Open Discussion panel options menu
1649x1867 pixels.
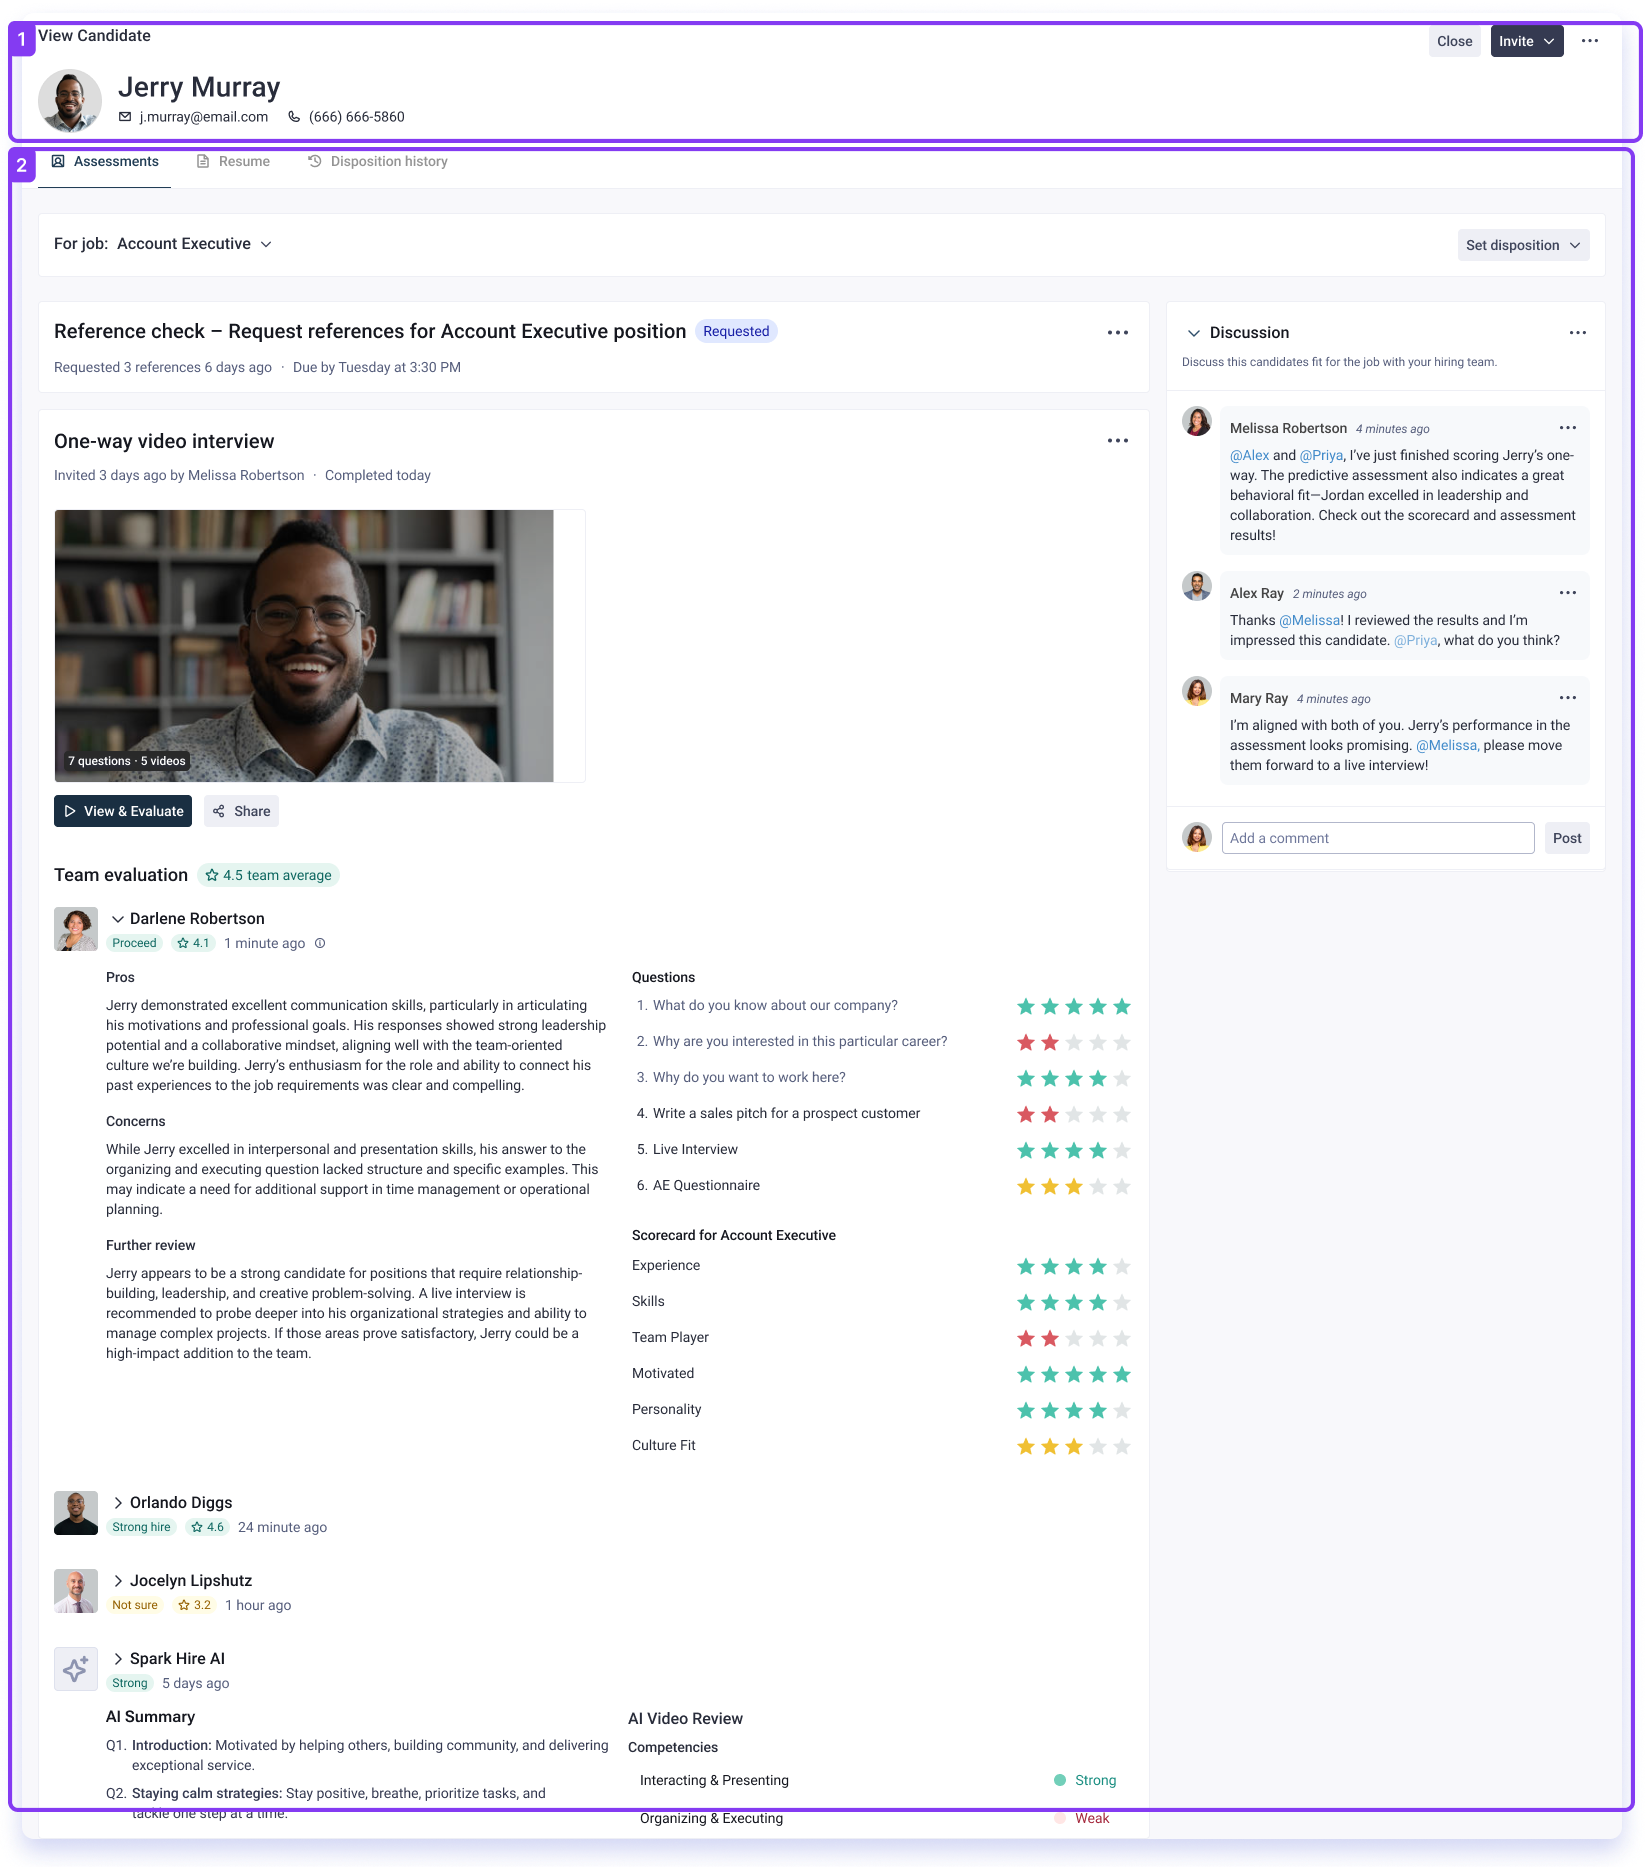tap(1578, 333)
